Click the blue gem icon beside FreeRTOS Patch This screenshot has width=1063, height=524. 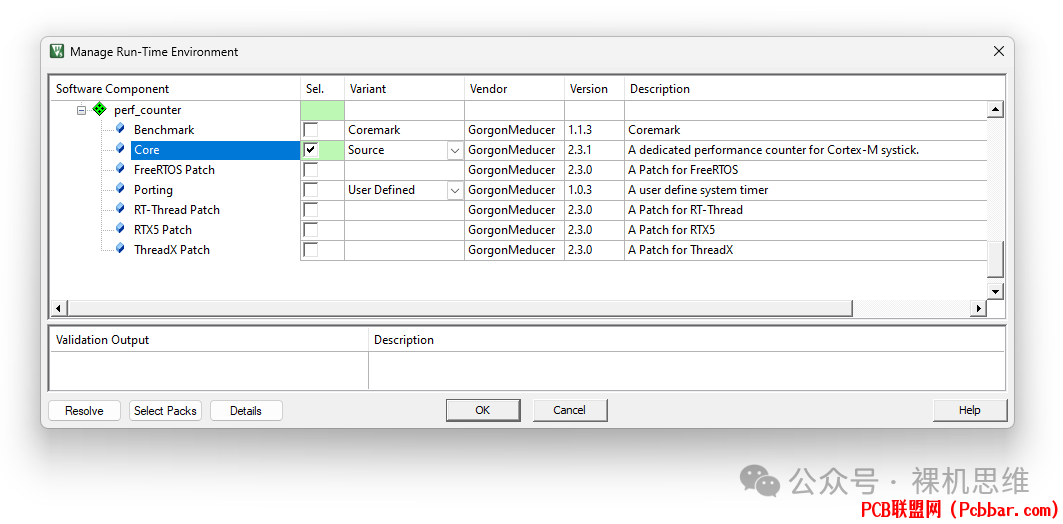[x=120, y=169]
